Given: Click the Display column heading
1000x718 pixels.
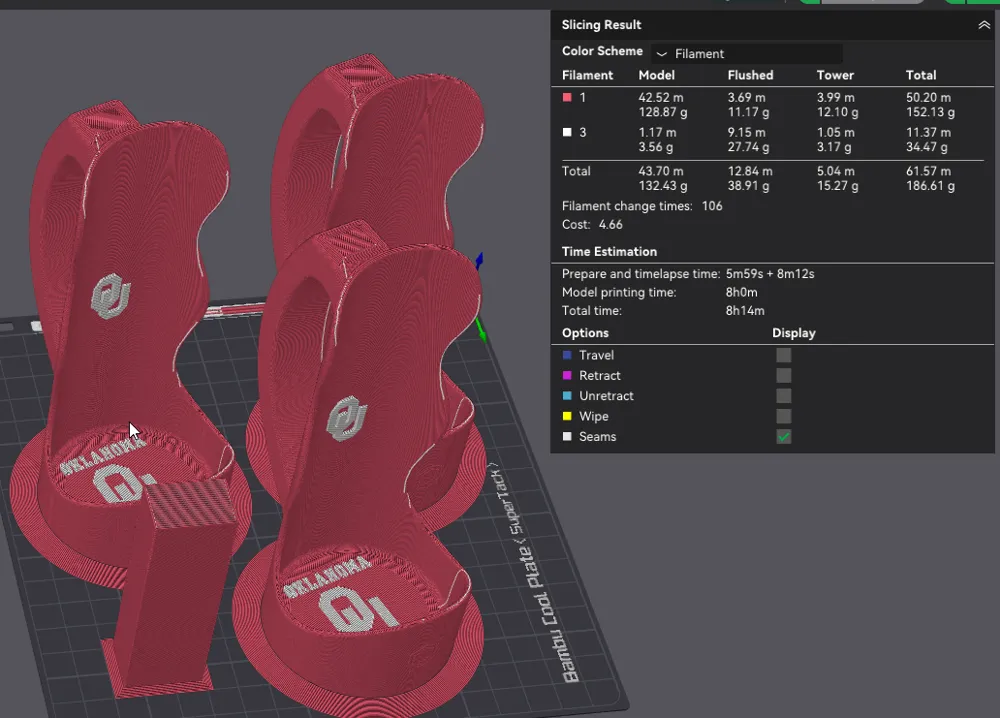Looking at the screenshot, I should (793, 333).
